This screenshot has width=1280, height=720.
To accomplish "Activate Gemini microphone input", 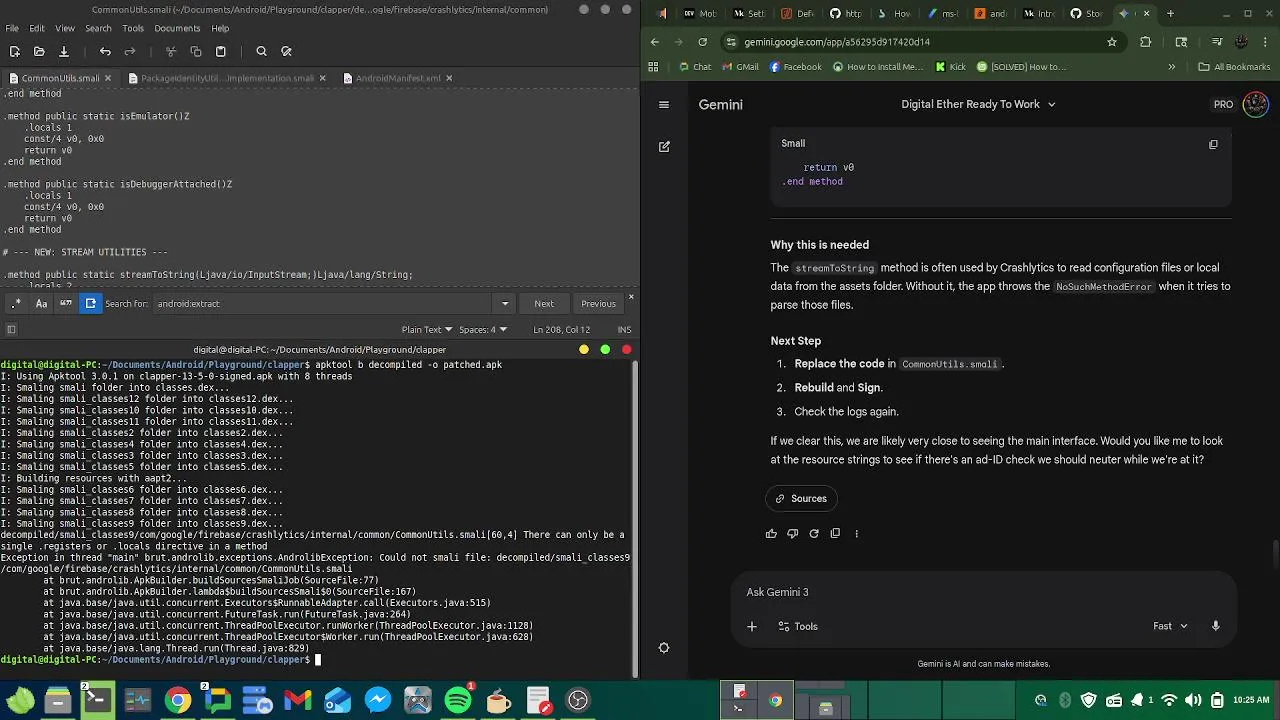I will click(x=1216, y=626).
